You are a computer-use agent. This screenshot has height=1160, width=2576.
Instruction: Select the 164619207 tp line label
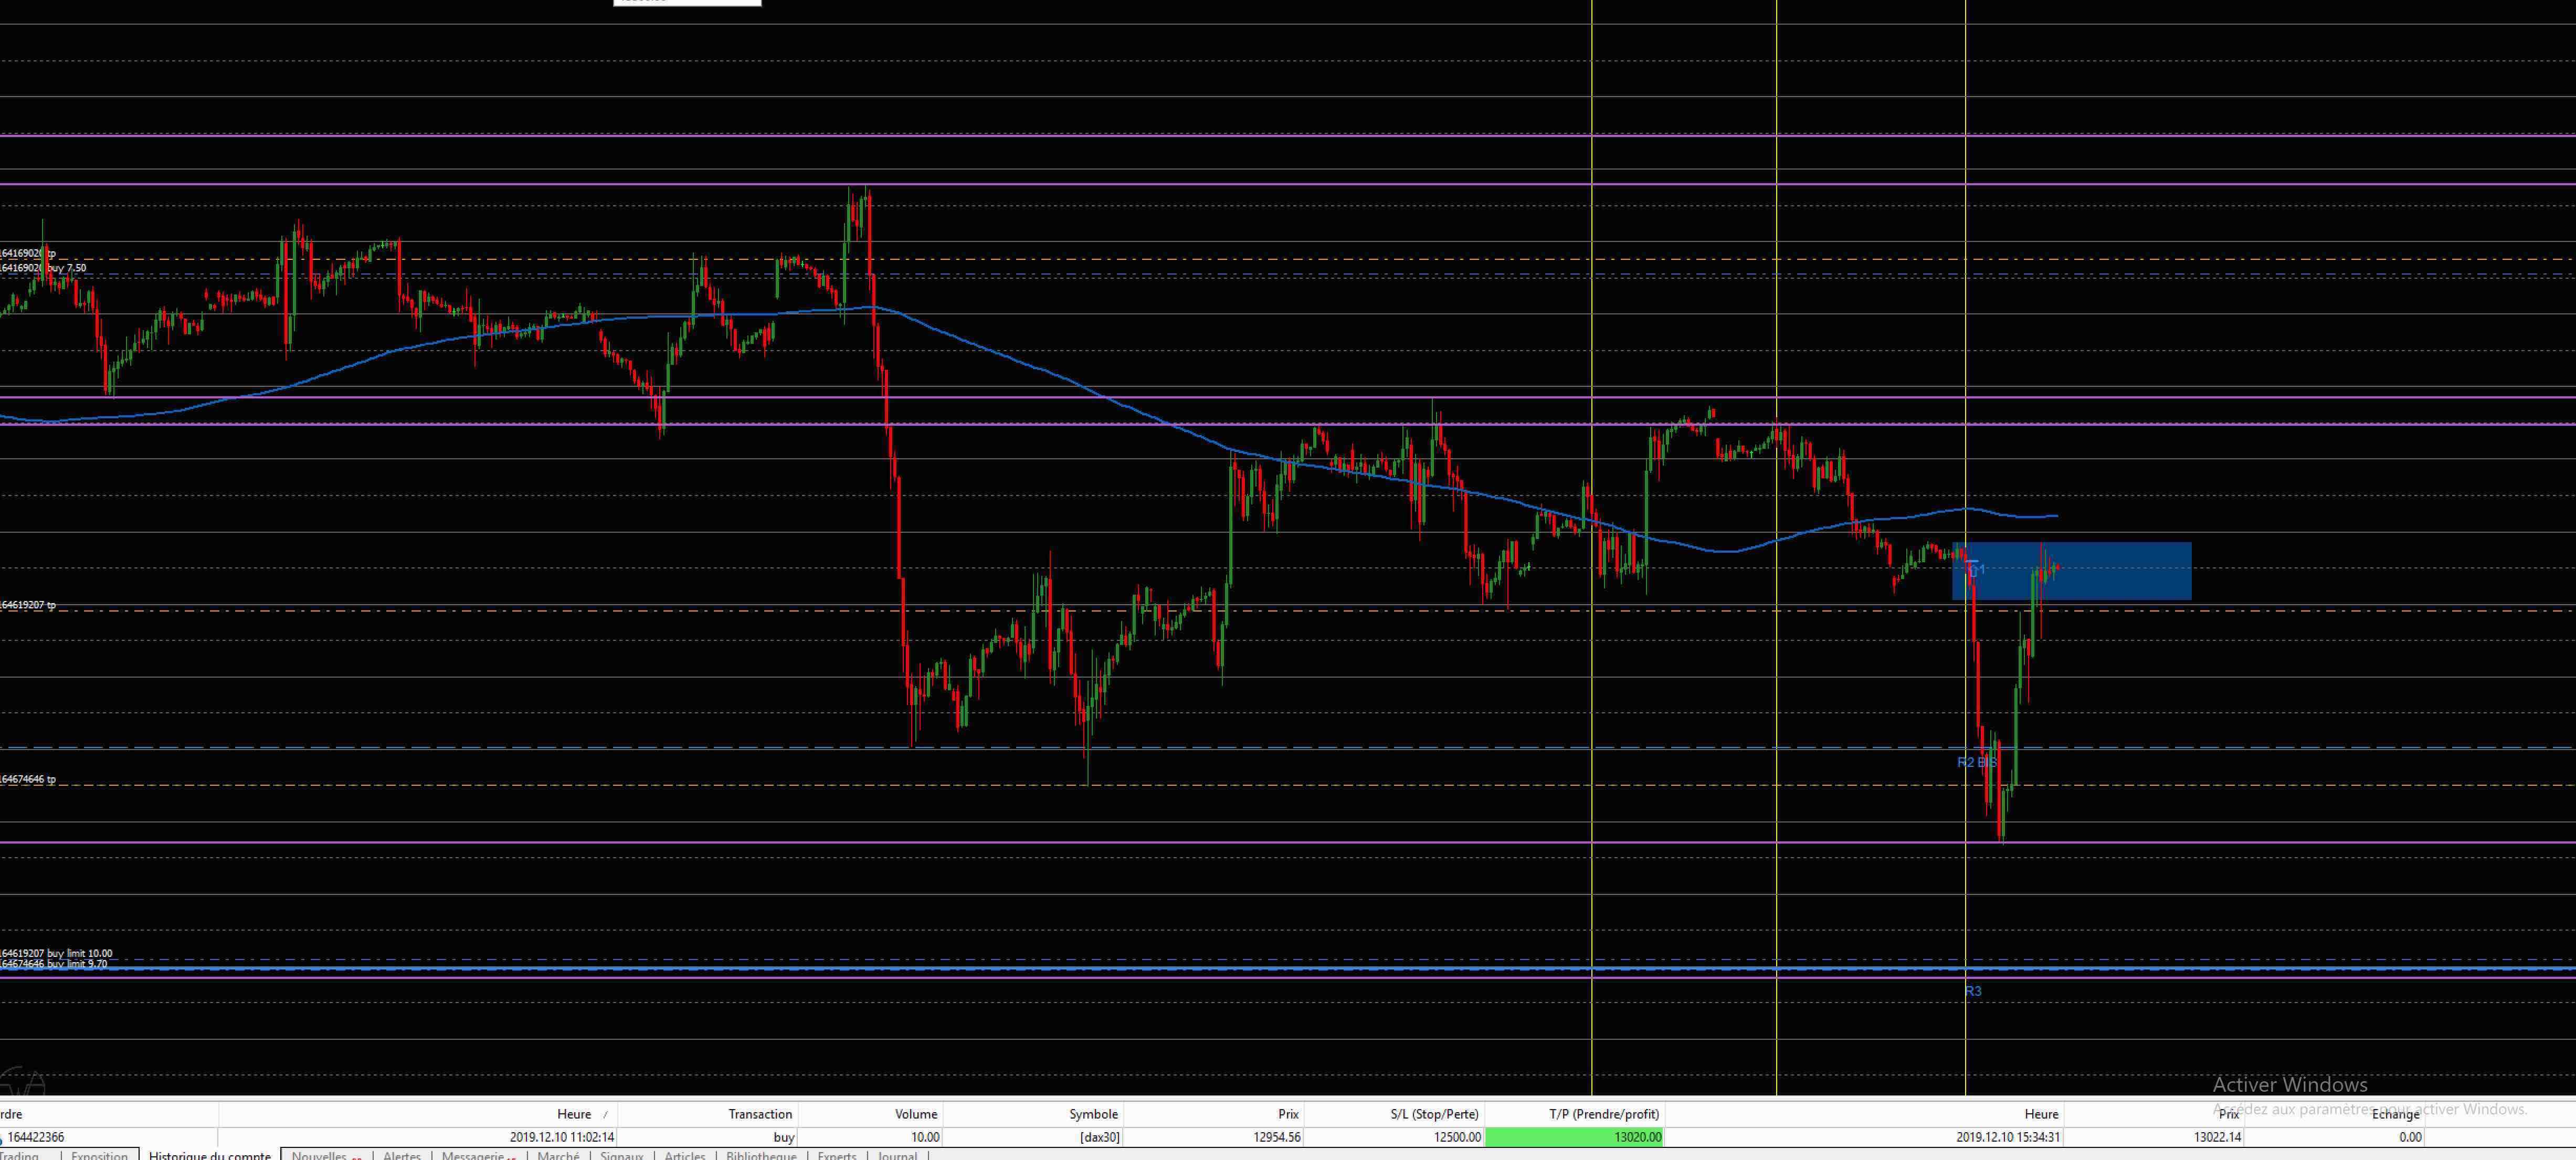[28, 605]
